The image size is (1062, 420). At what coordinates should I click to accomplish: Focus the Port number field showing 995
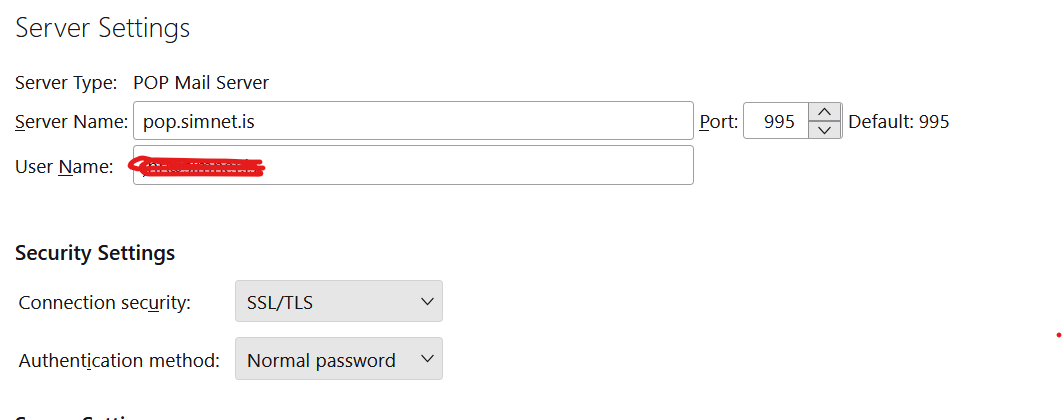coord(777,121)
